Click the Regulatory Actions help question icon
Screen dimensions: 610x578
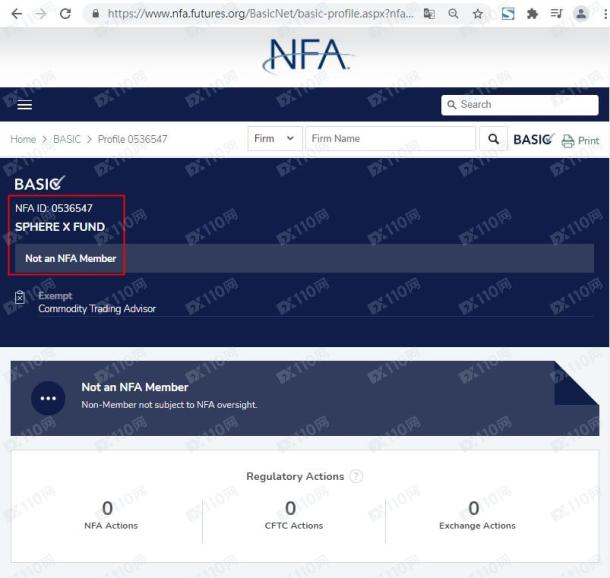[356, 476]
